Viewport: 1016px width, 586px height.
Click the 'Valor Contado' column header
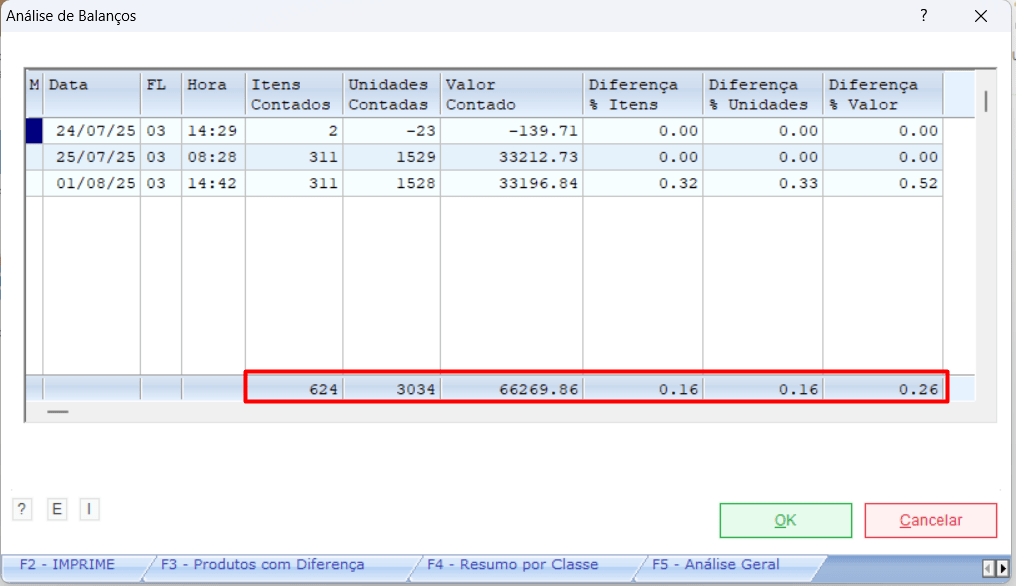[511, 94]
